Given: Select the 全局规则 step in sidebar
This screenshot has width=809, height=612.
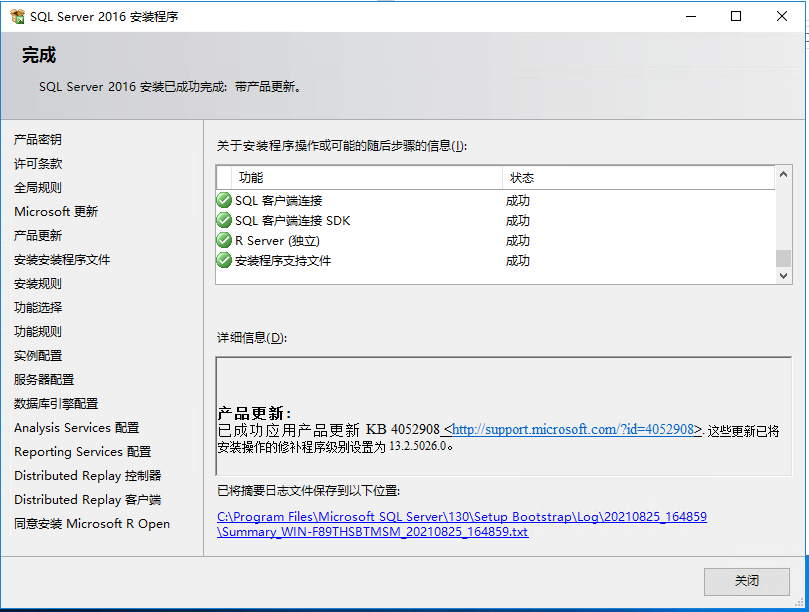Looking at the screenshot, I should point(38,187).
